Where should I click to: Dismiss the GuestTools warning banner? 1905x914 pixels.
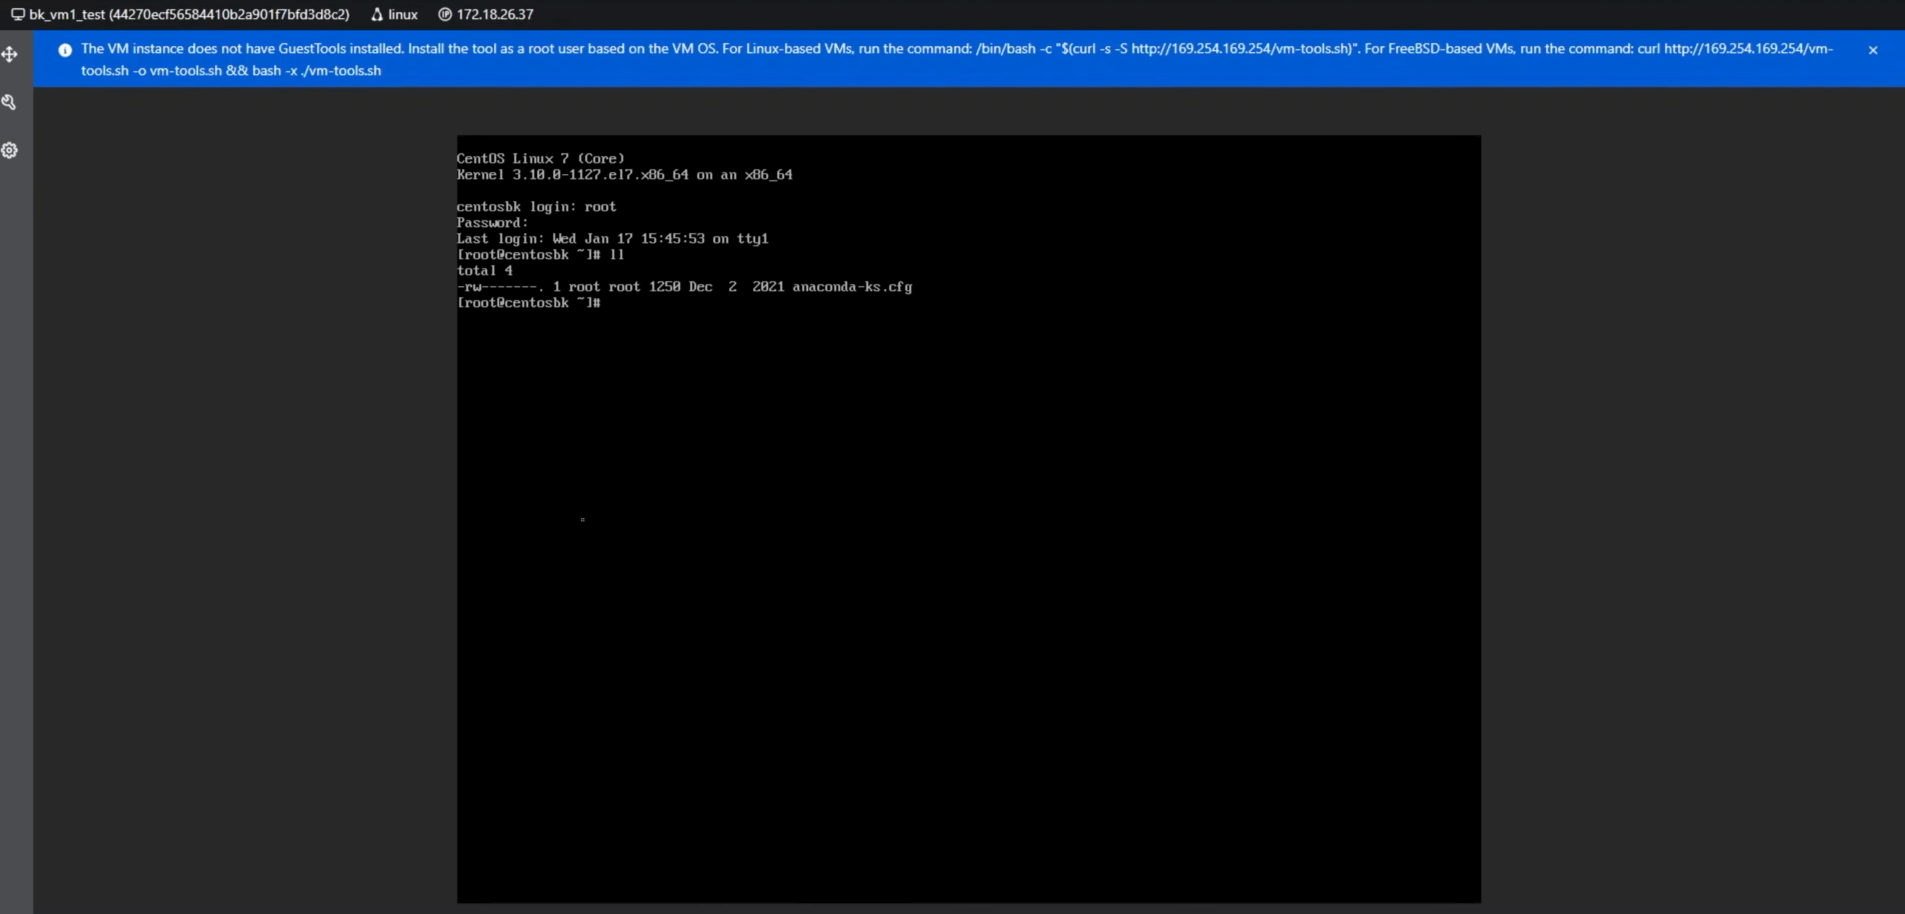click(1873, 50)
